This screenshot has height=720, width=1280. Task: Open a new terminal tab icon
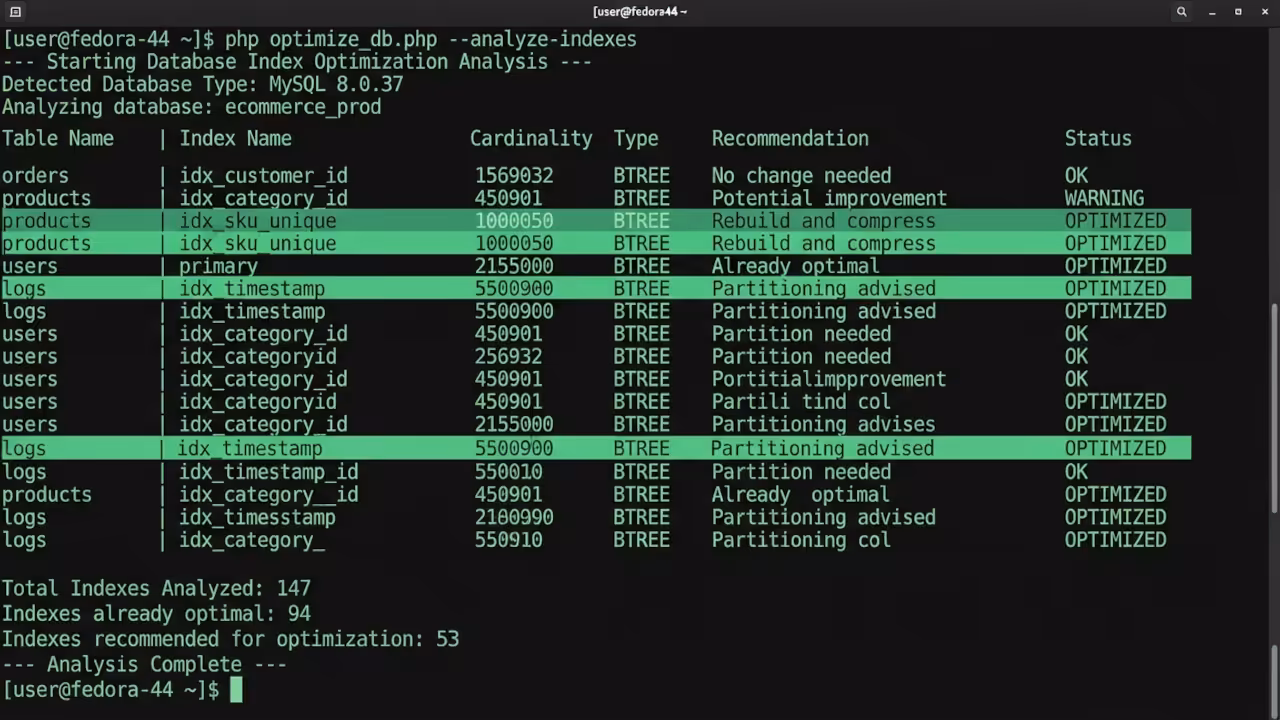pyautogui.click(x=15, y=12)
